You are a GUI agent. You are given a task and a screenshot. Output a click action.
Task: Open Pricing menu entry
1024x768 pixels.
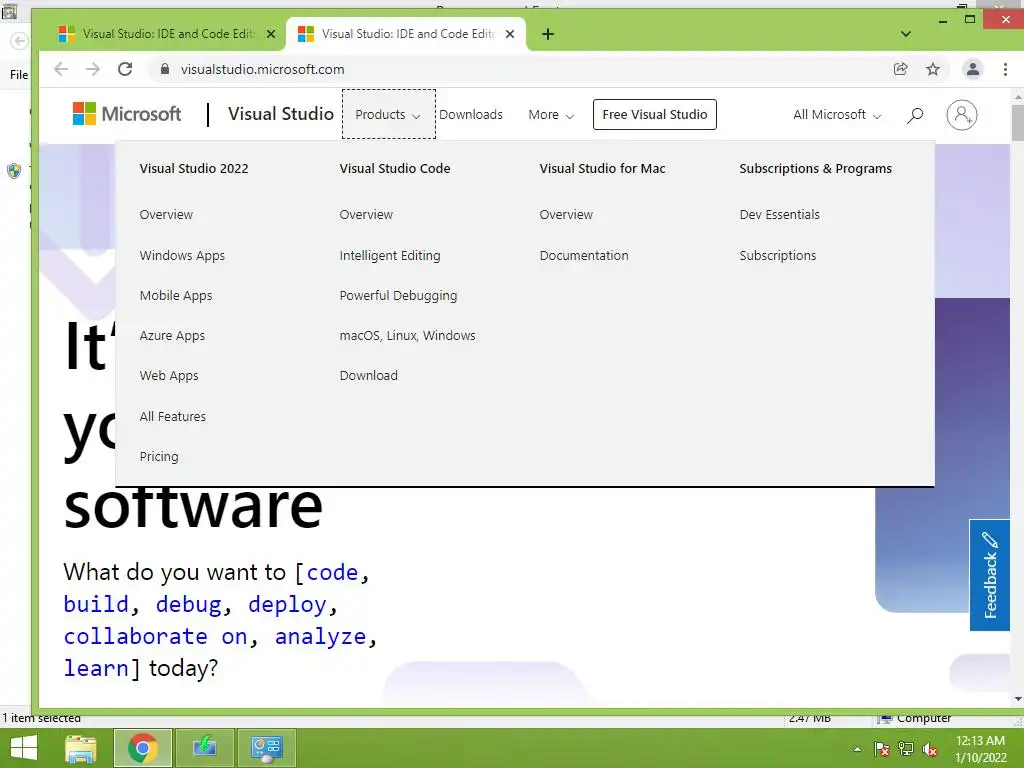click(159, 456)
